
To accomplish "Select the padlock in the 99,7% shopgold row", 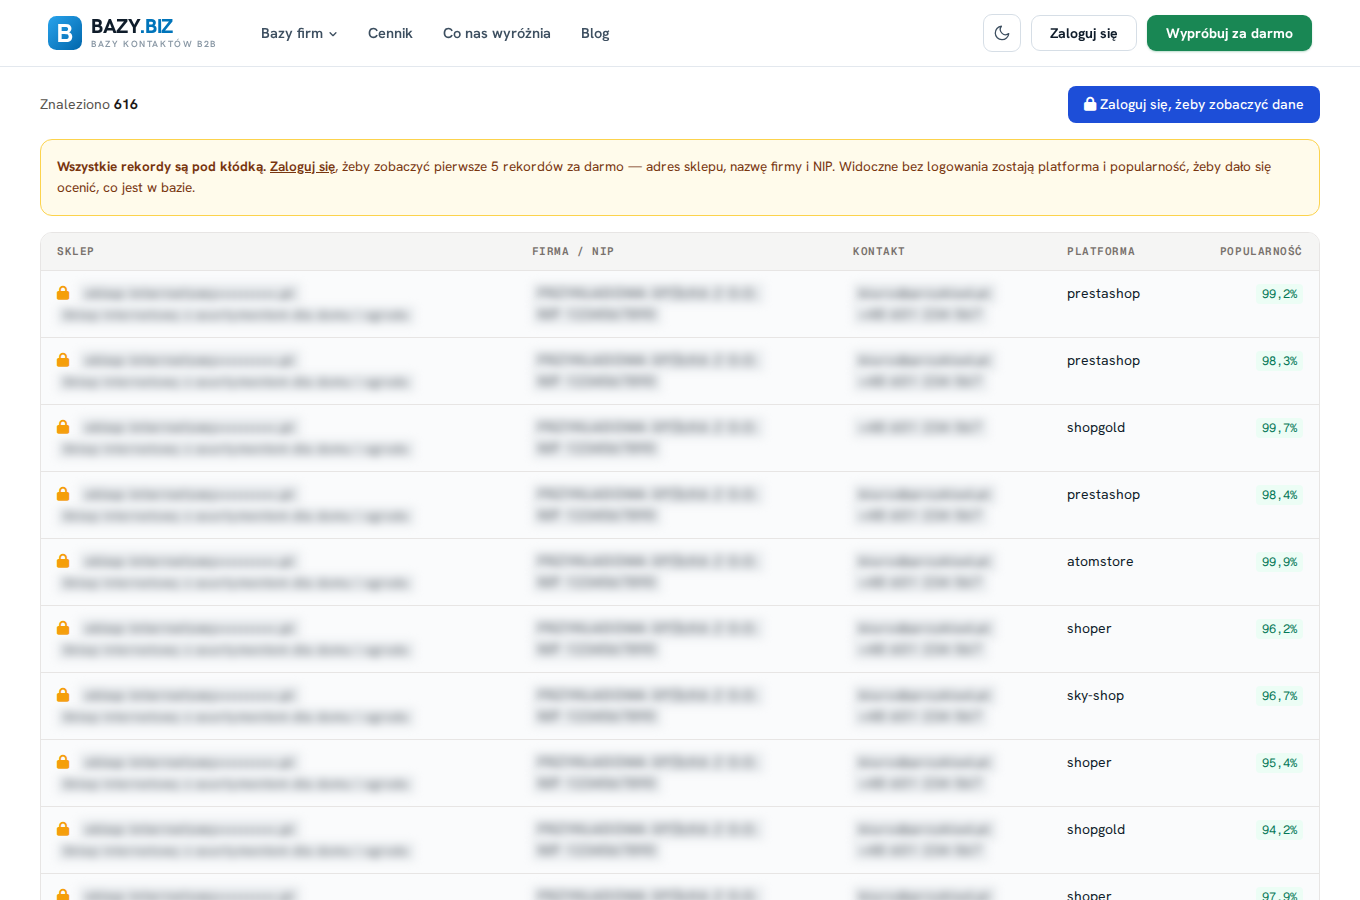I will click(63, 427).
